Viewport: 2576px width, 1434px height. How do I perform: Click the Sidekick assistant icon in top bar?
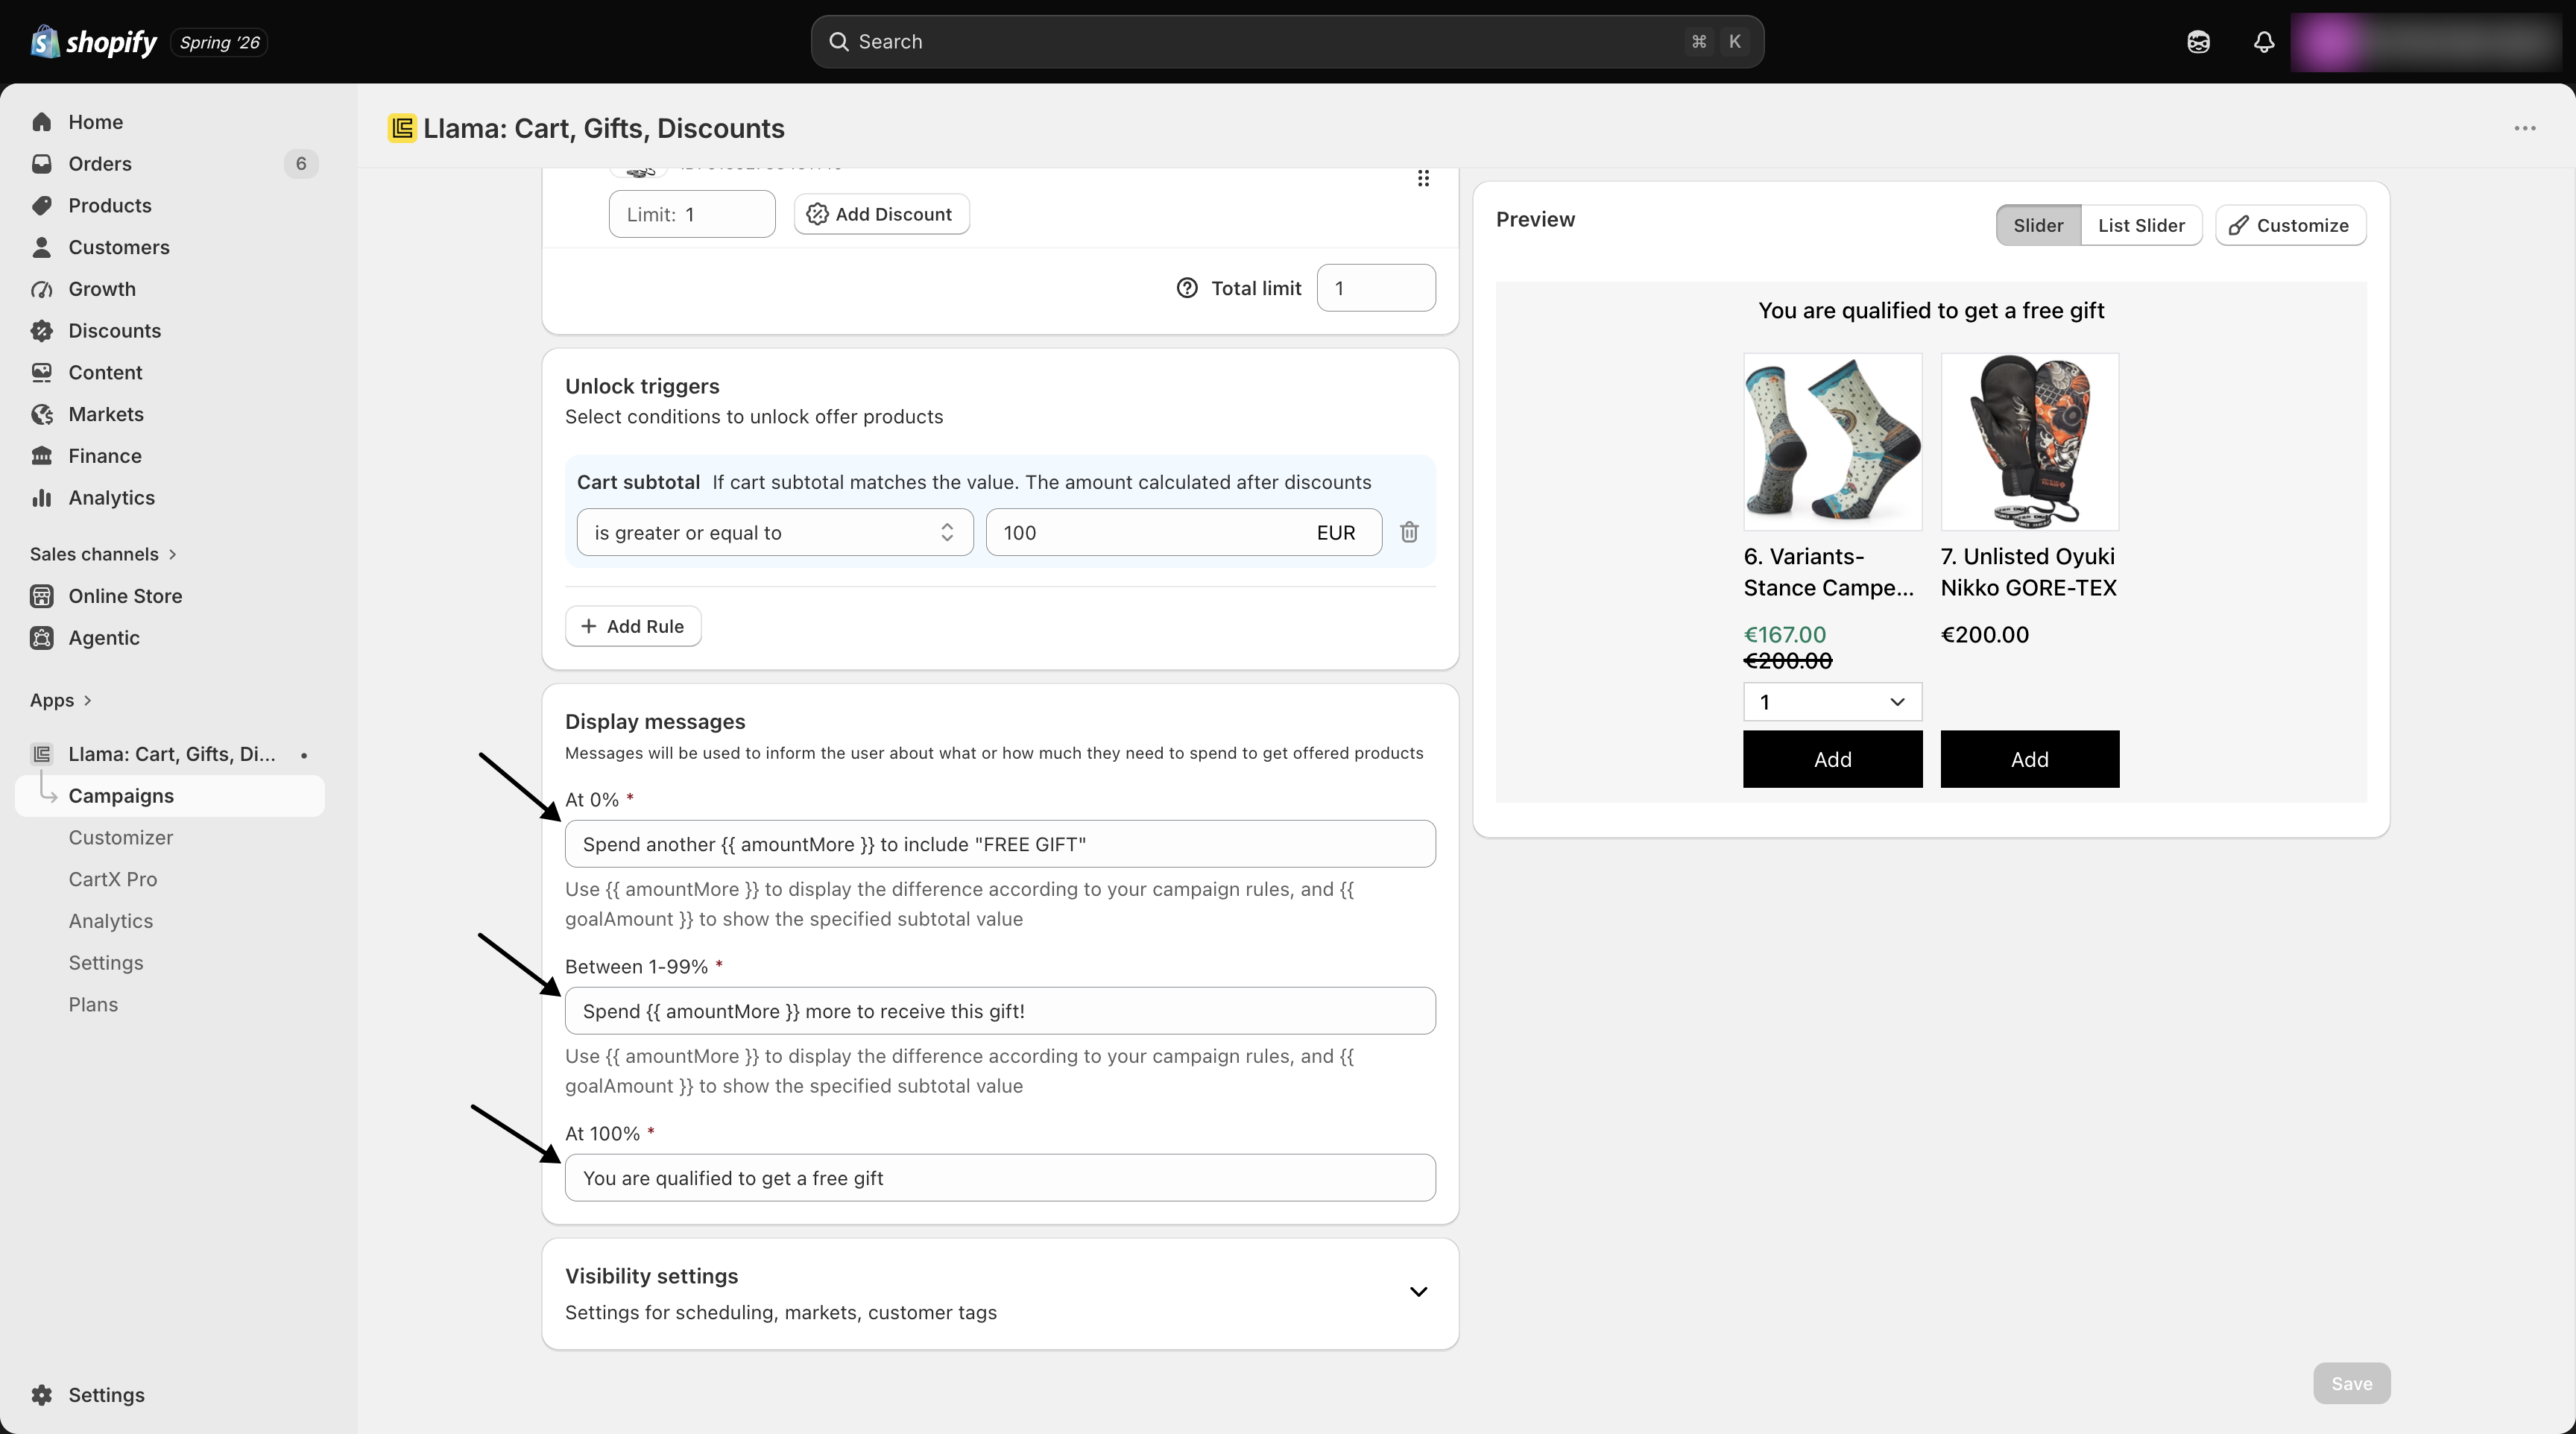[x=2198, y=42]
